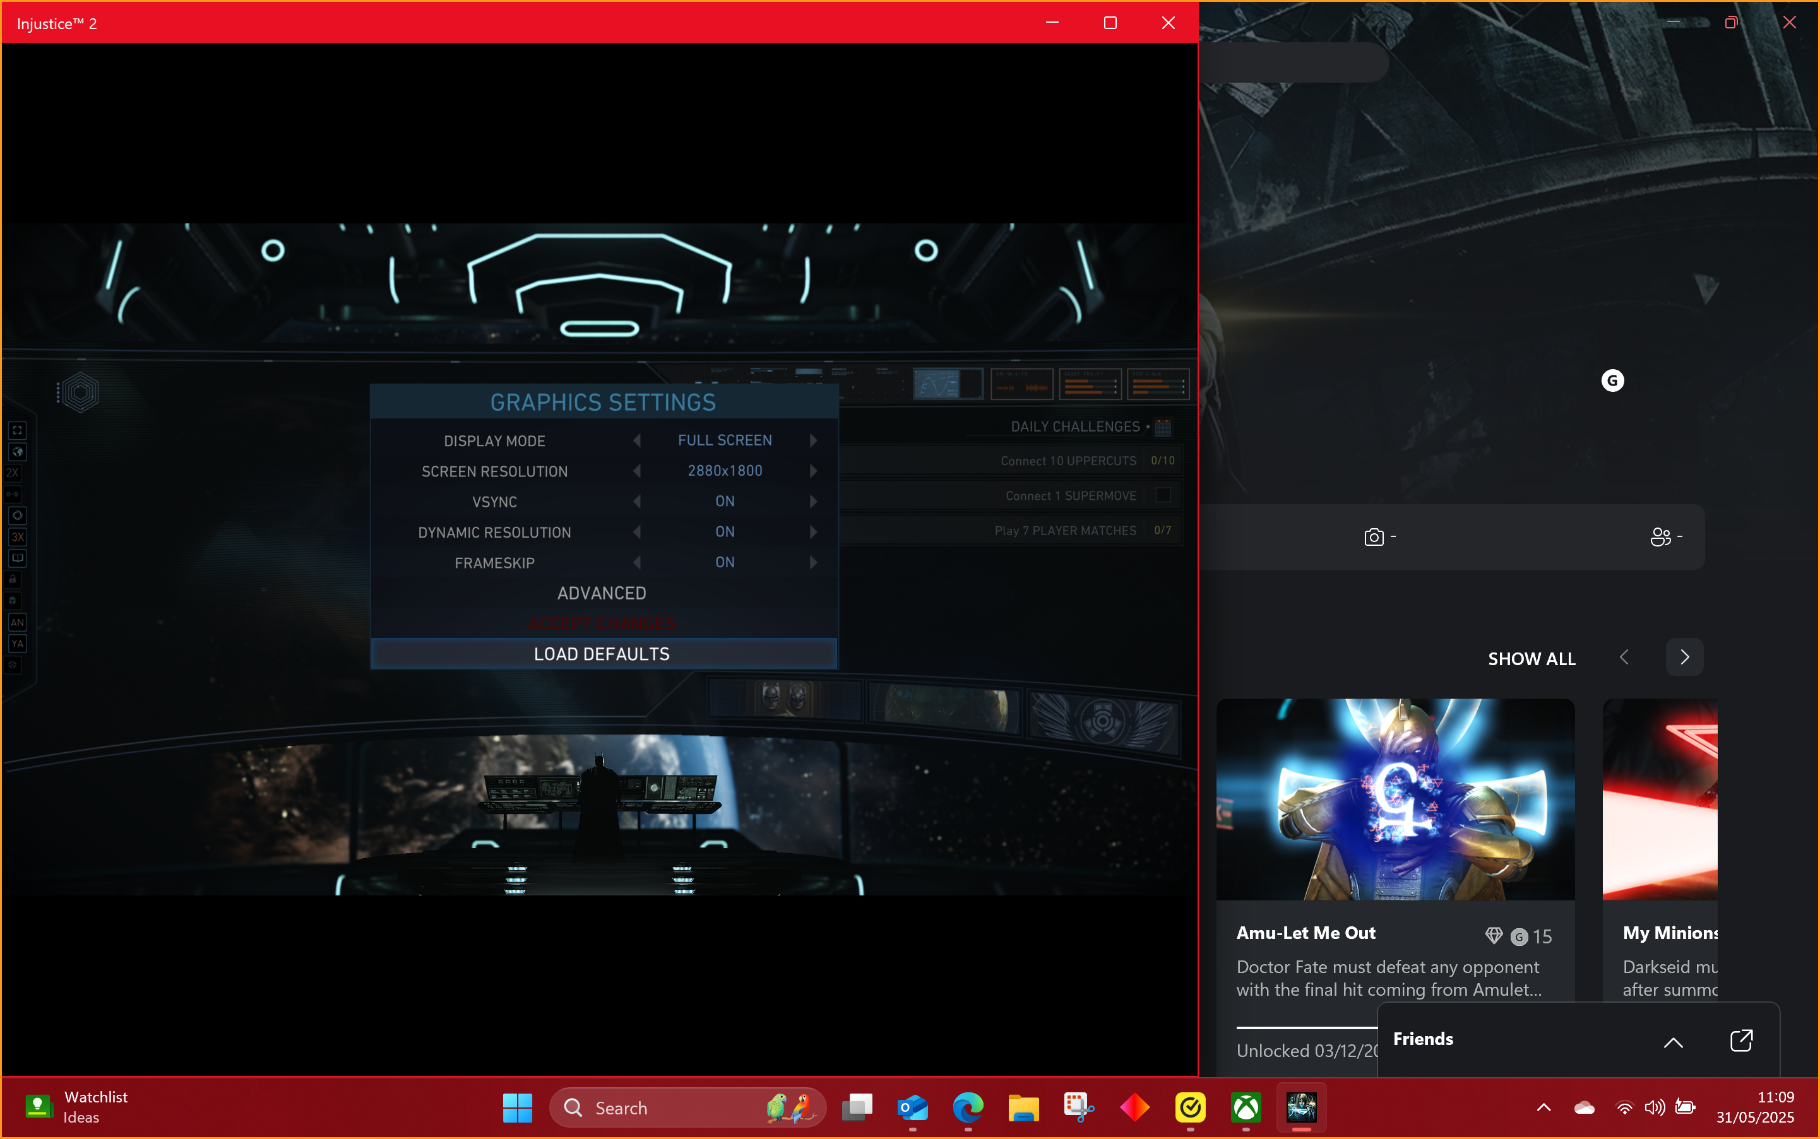This screenshot has height=1139, width=1820.
Task: Open the Windows Start menu
Action: click(x=517, y=1108)
